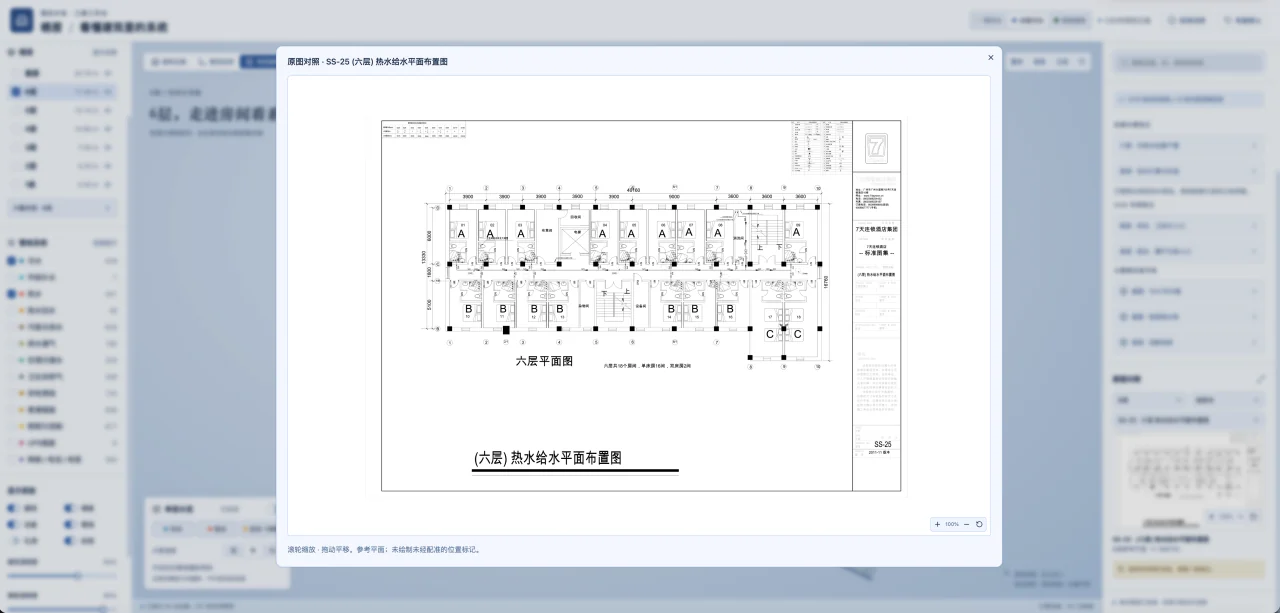The image size is (1280, 613).
Task: Click the underlined (六层) 热水给水平面布置图 drawing caption
Action: coord(548,458)
